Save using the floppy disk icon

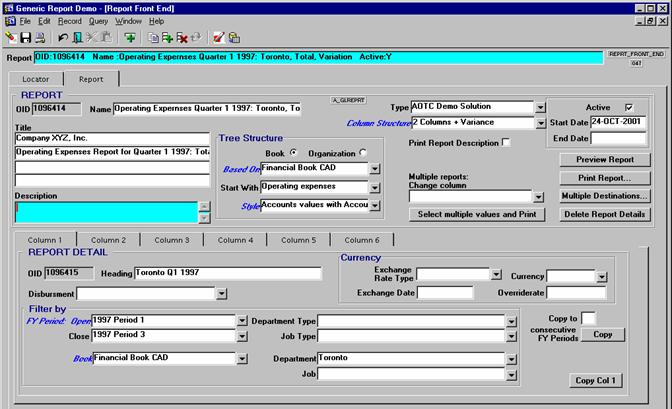click(x=26, y=38)
